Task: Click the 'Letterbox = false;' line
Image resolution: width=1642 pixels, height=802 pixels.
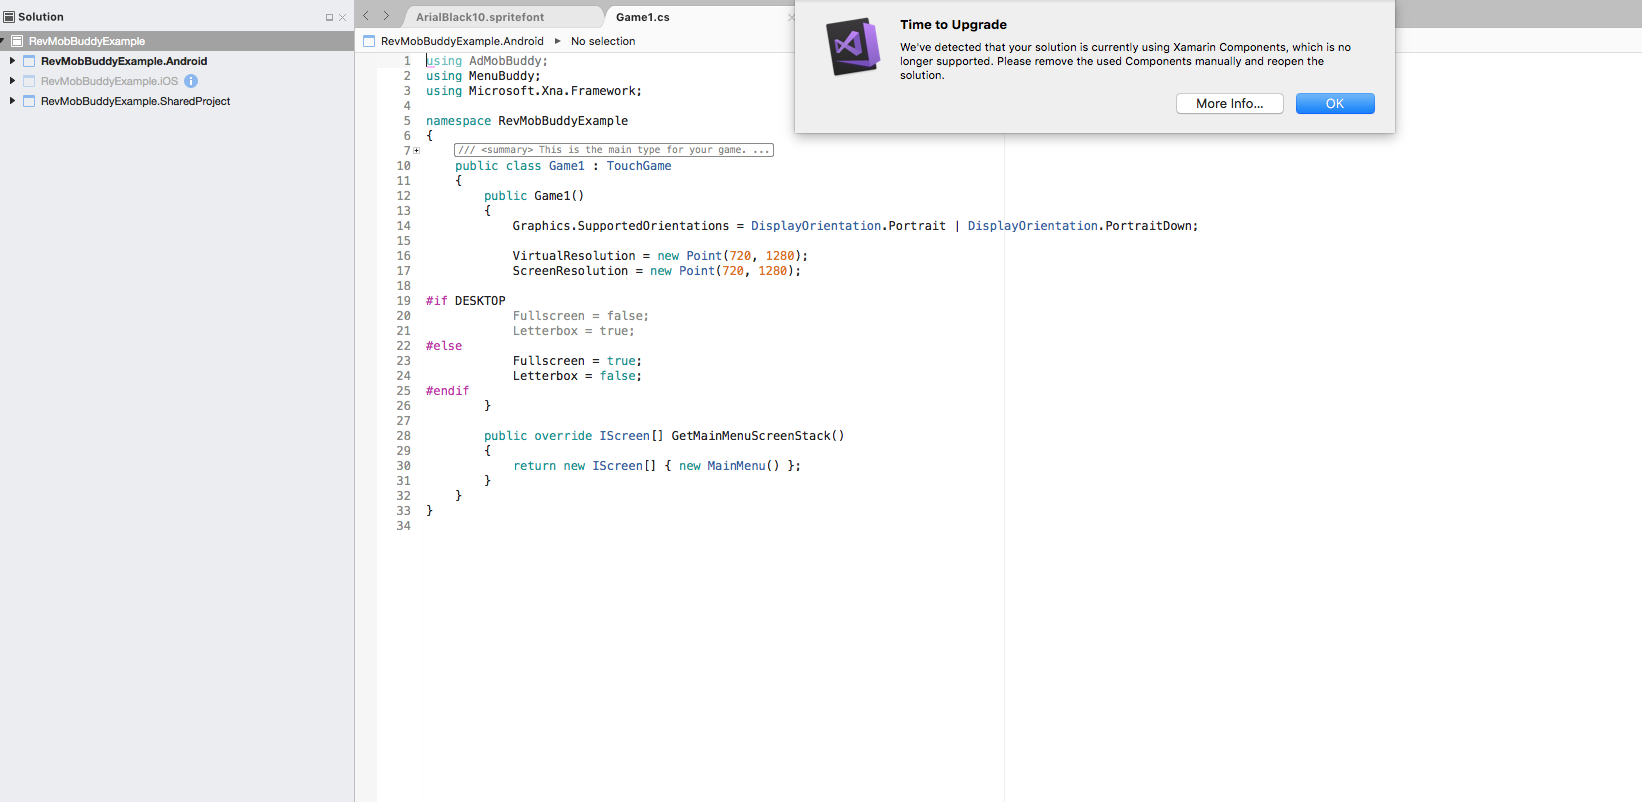Action: [578, 376]
